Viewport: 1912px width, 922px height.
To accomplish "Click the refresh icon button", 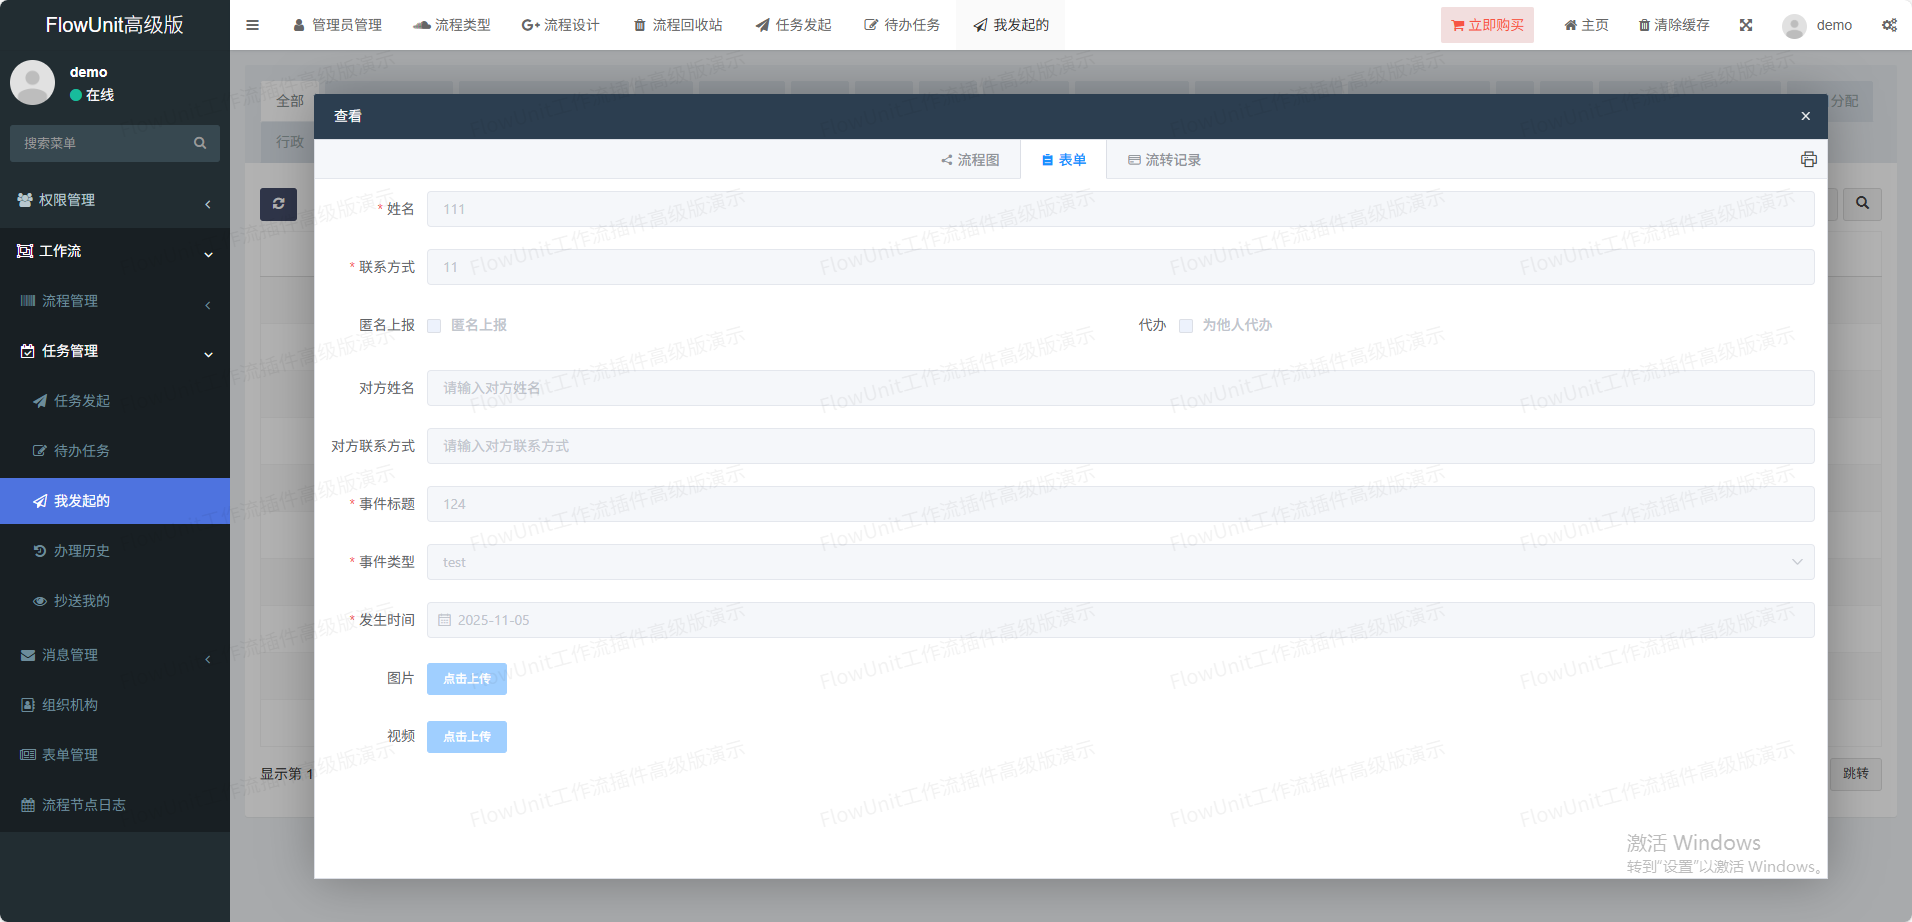I will point(278,204).
